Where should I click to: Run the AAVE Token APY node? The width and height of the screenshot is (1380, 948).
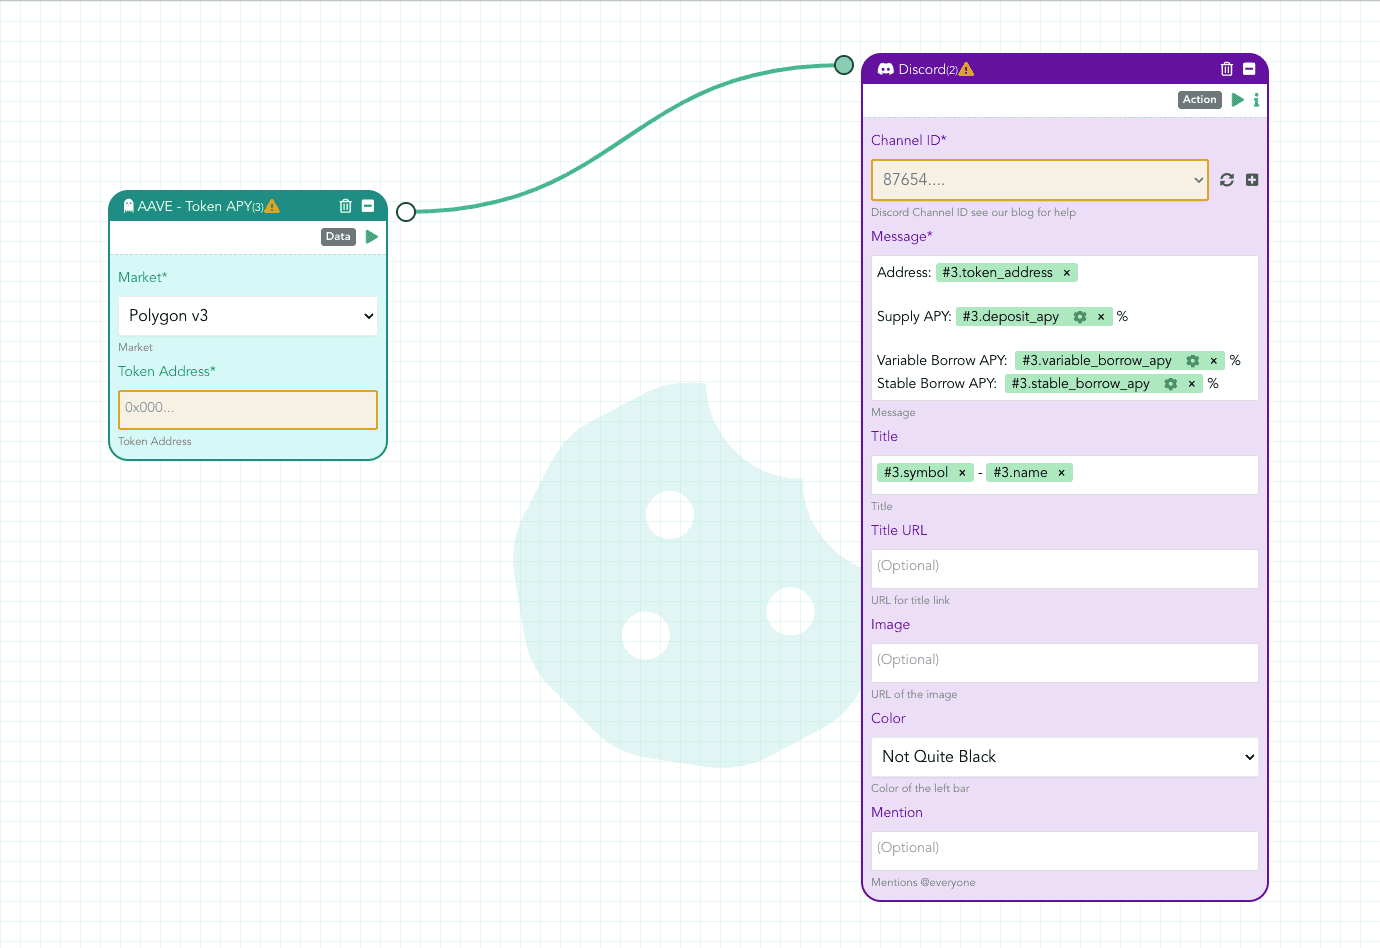coord(372,237)
